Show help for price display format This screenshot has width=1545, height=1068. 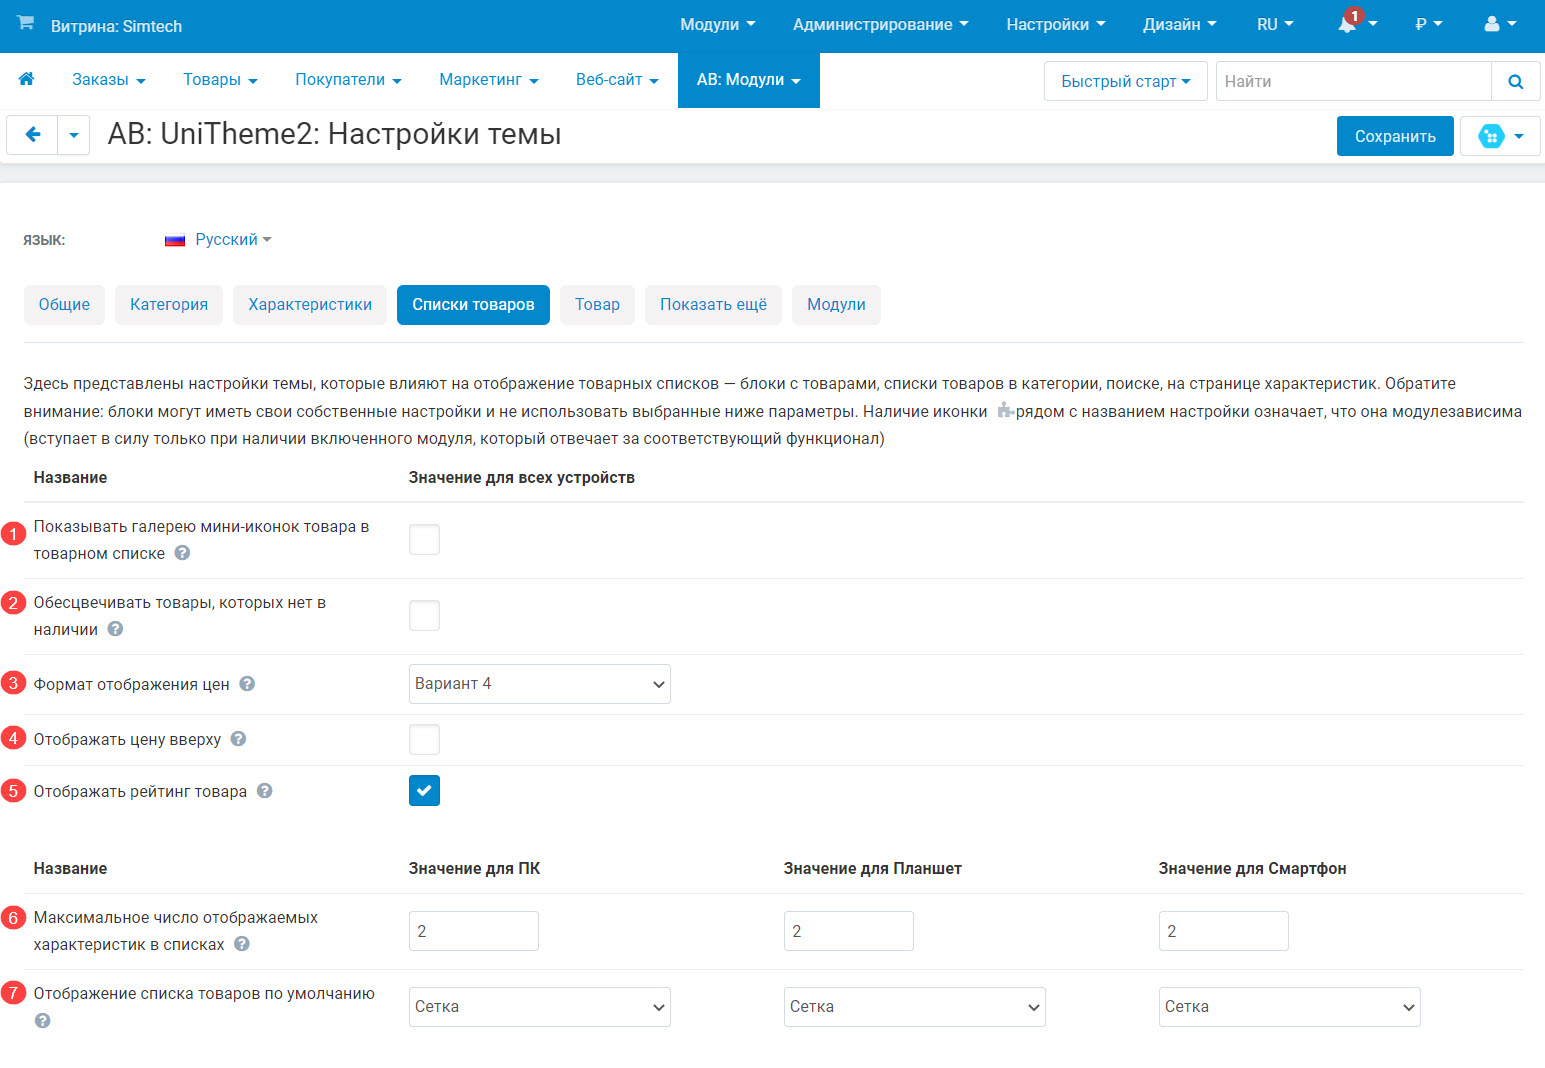tap(247, 684)
